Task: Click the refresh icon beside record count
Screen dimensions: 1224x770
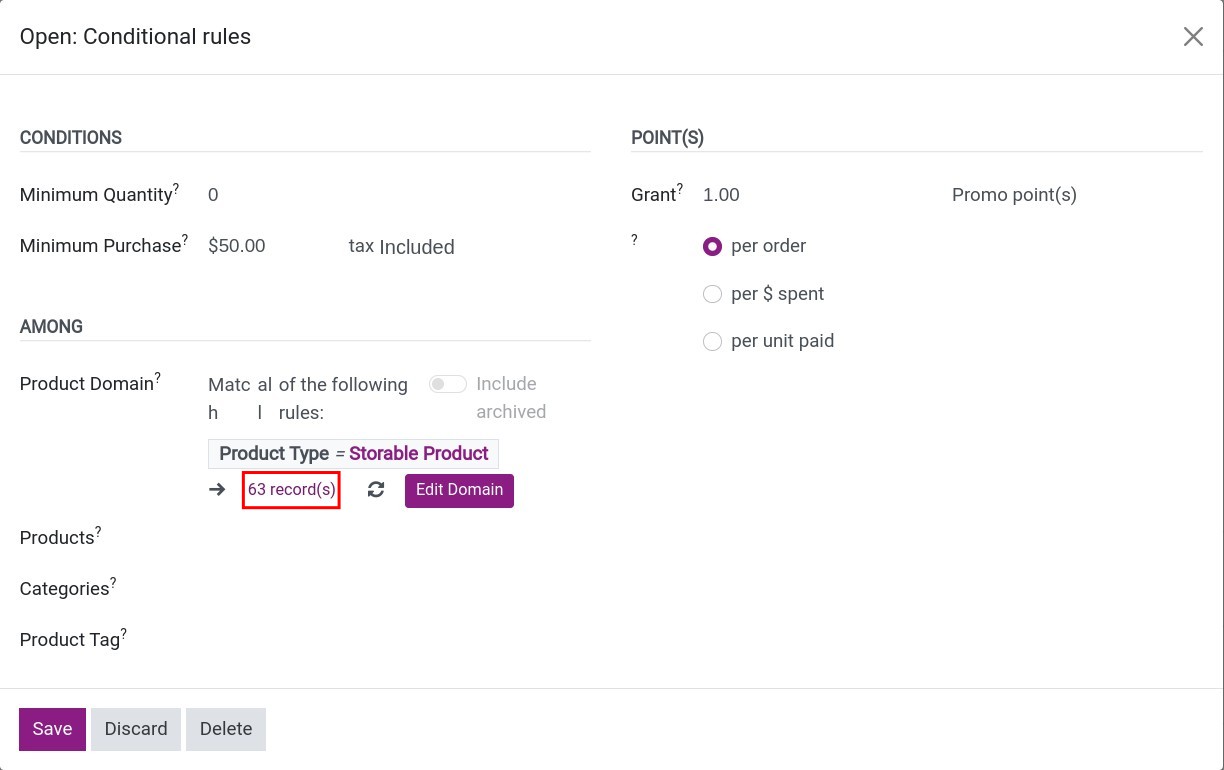Action: [376, 490]
